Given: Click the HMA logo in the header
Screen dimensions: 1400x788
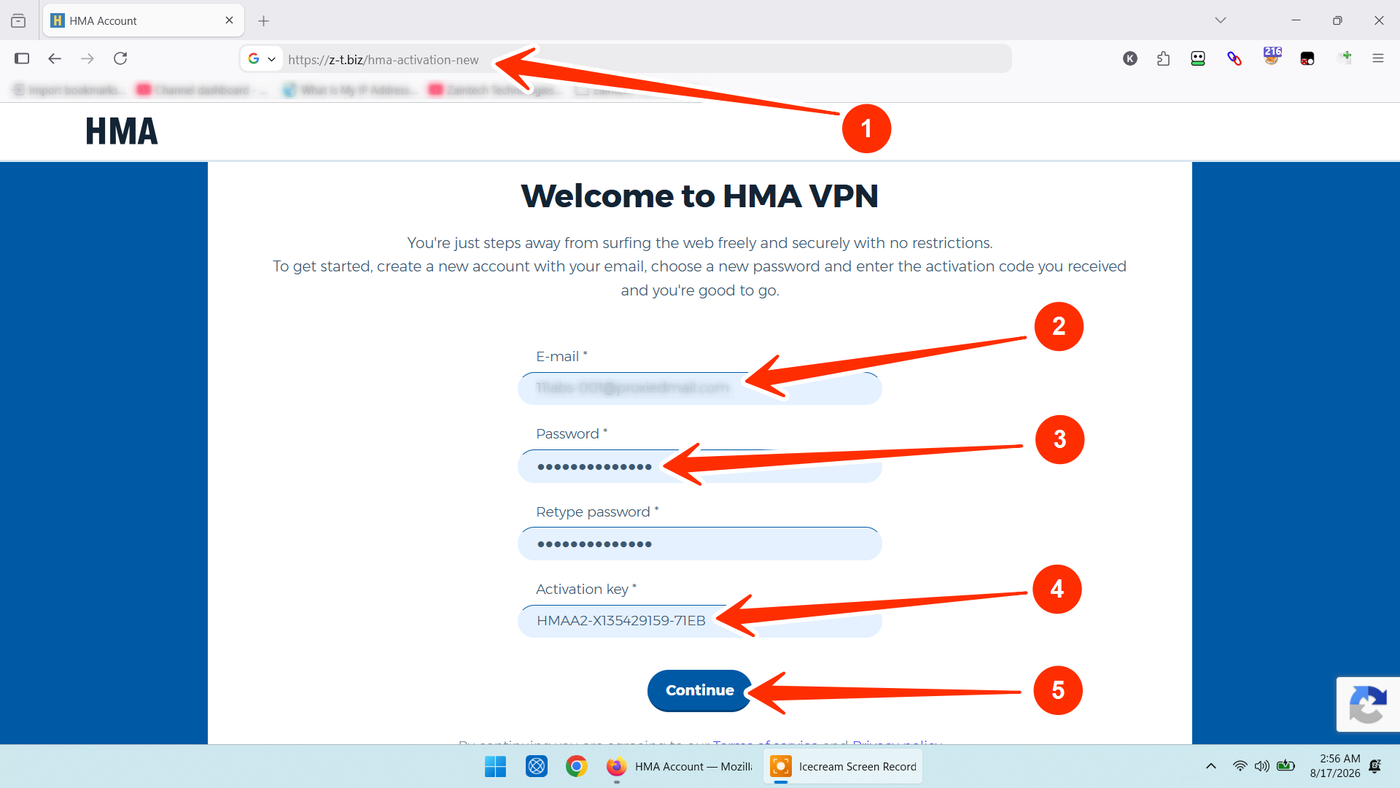Looking at the screenshot, I should coord(122,131).
